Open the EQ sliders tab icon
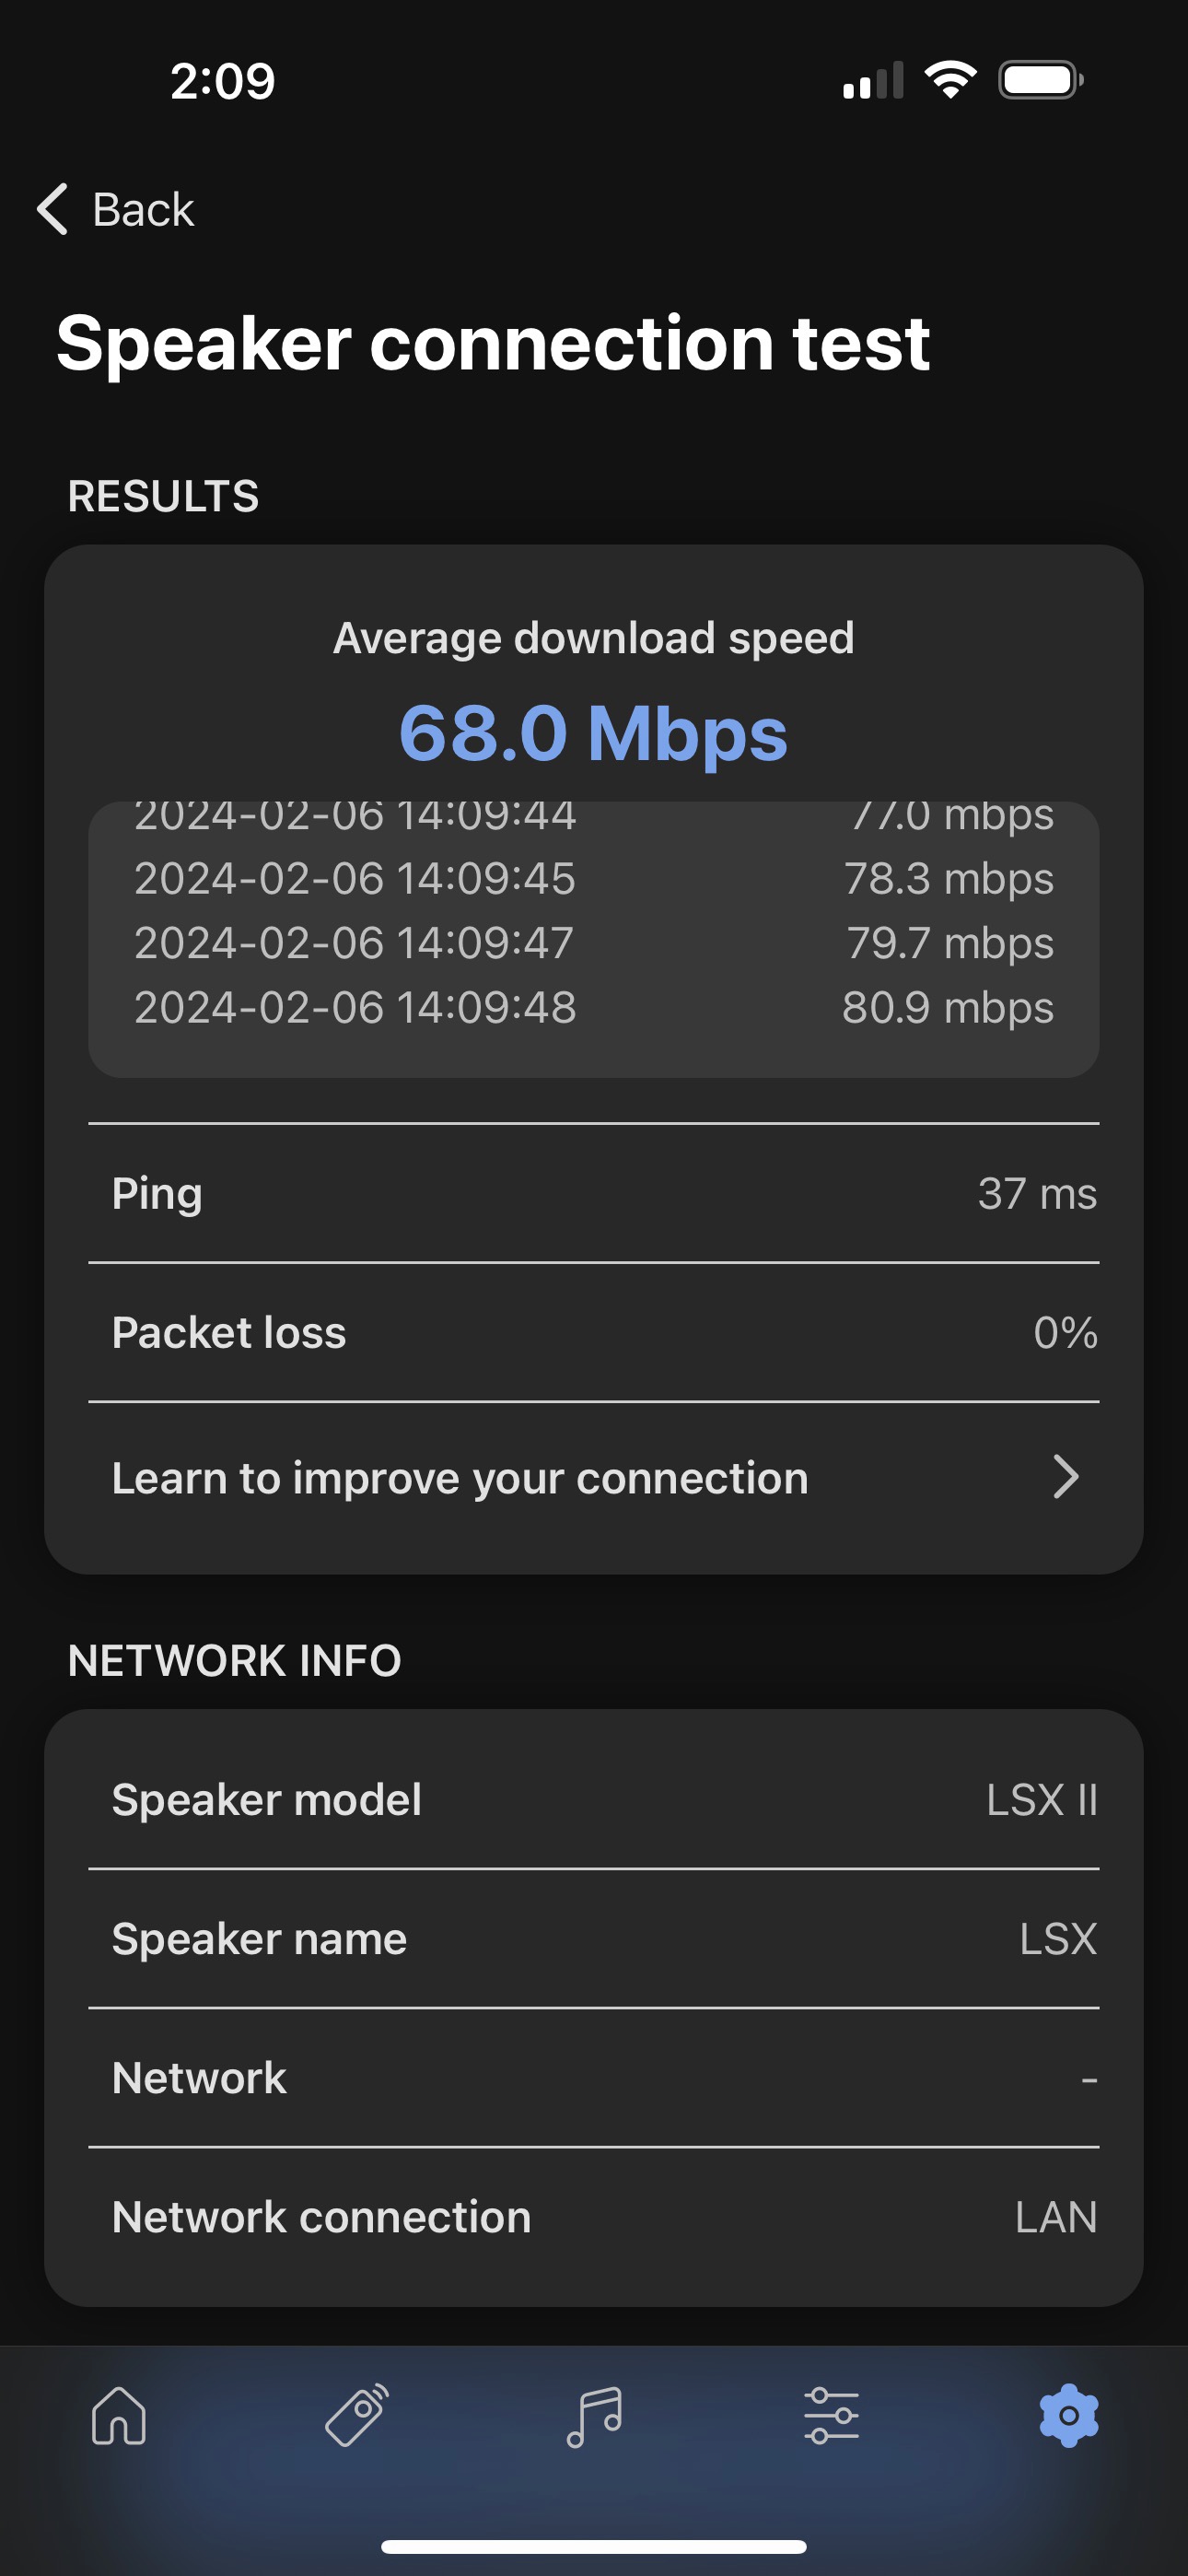Viewport: 1188px width, 2576px height. [831, 2416]
